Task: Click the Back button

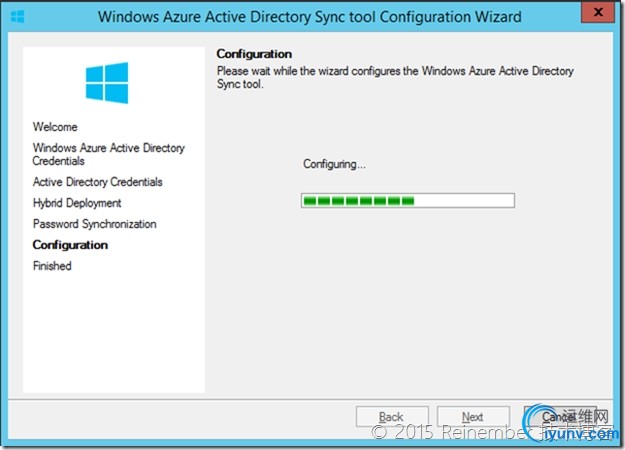Action: point(392,417)
